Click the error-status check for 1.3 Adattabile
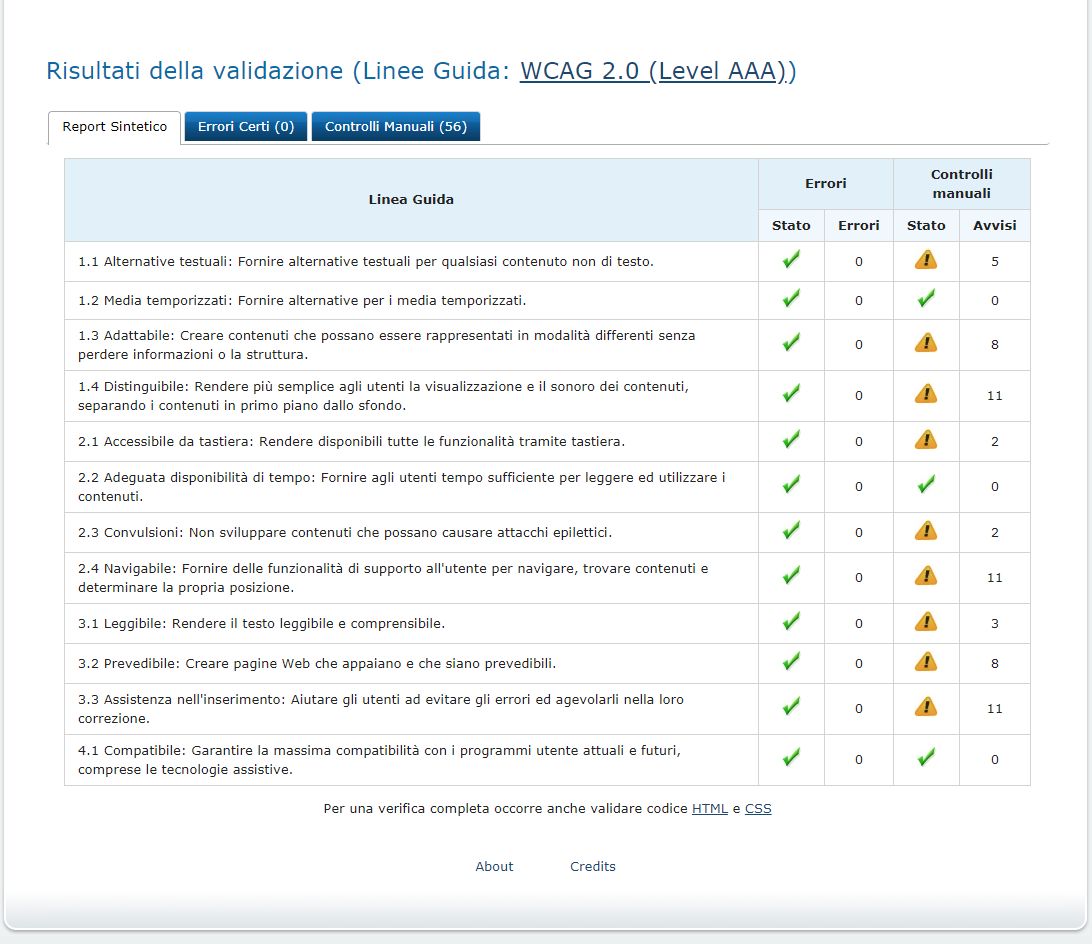This screenshot has height=944, width=1092. click(791, 343)
